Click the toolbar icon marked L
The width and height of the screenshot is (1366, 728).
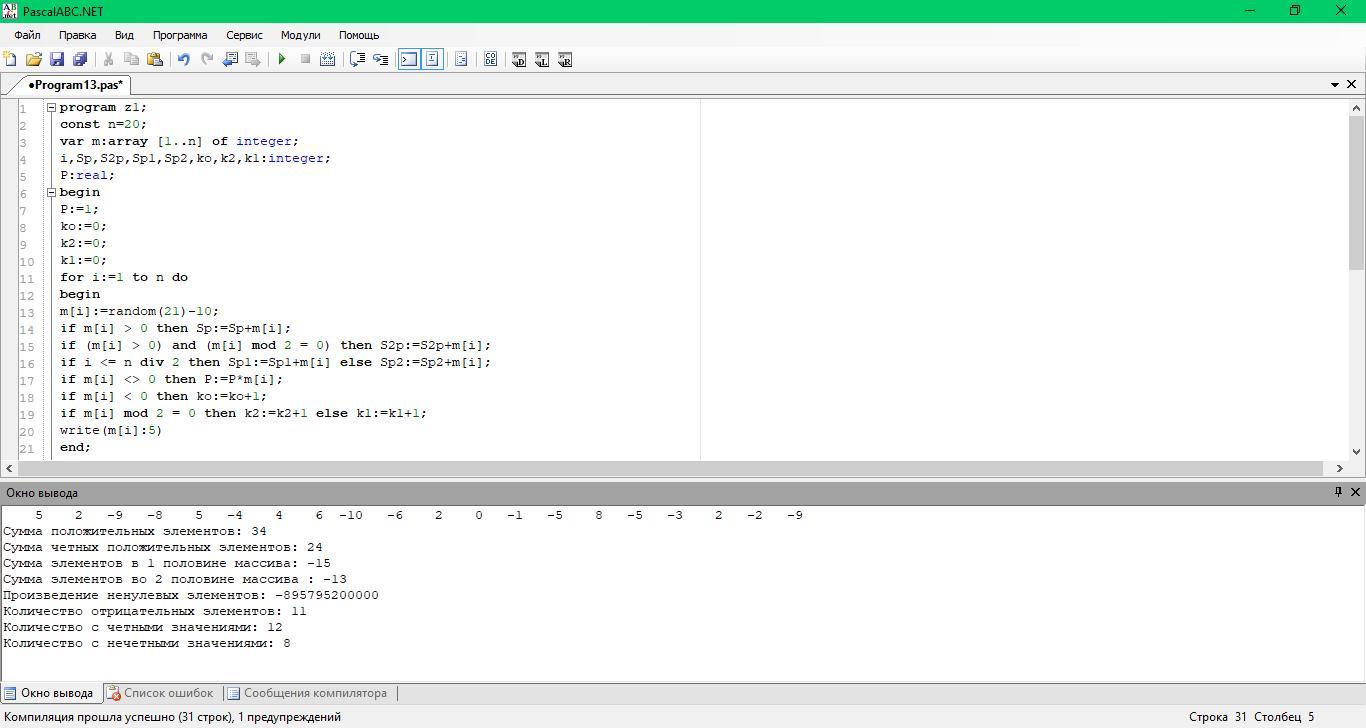[542, 60]
